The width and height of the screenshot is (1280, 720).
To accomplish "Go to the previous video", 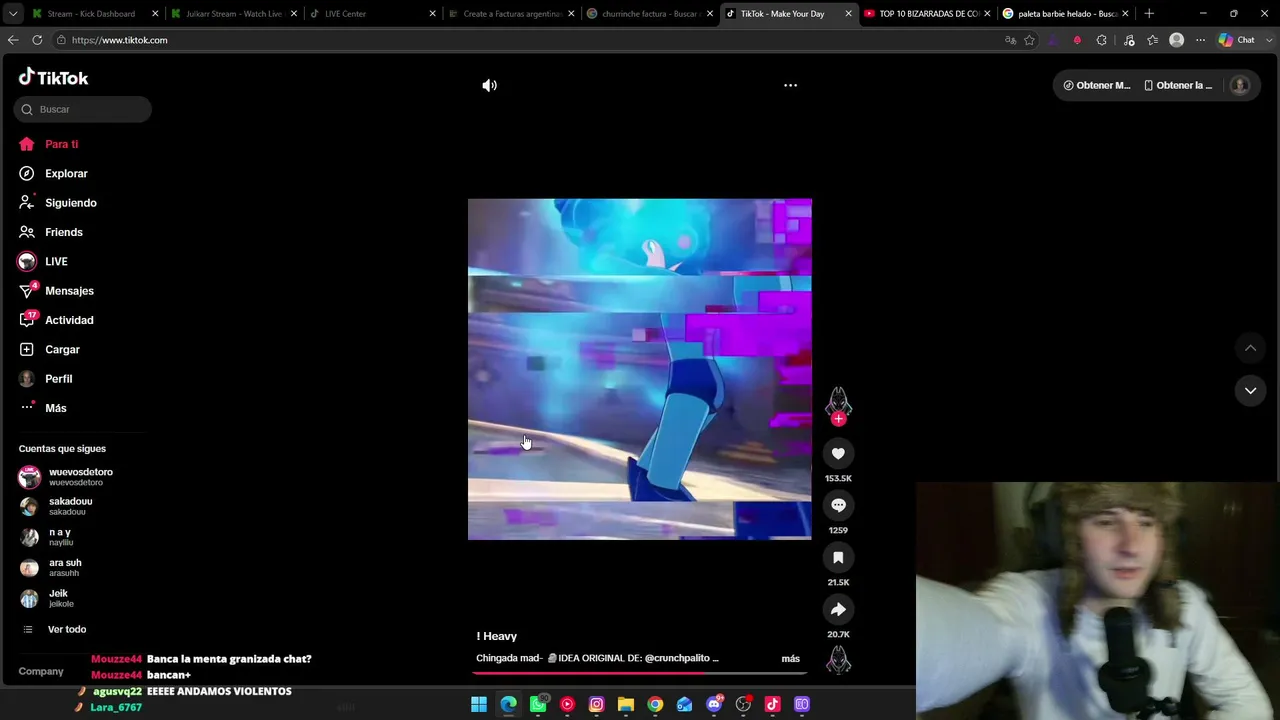I will point(1250,348).
